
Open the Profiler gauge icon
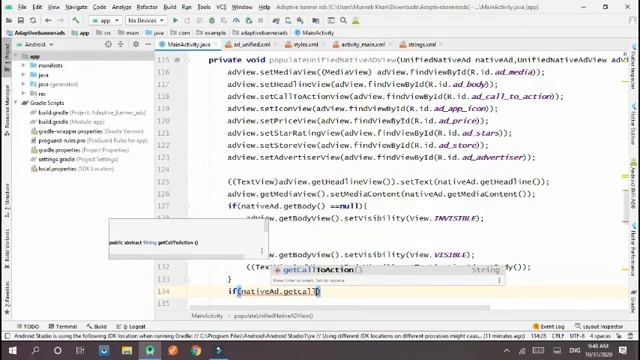pyautogui.click(x=236, y=20)
